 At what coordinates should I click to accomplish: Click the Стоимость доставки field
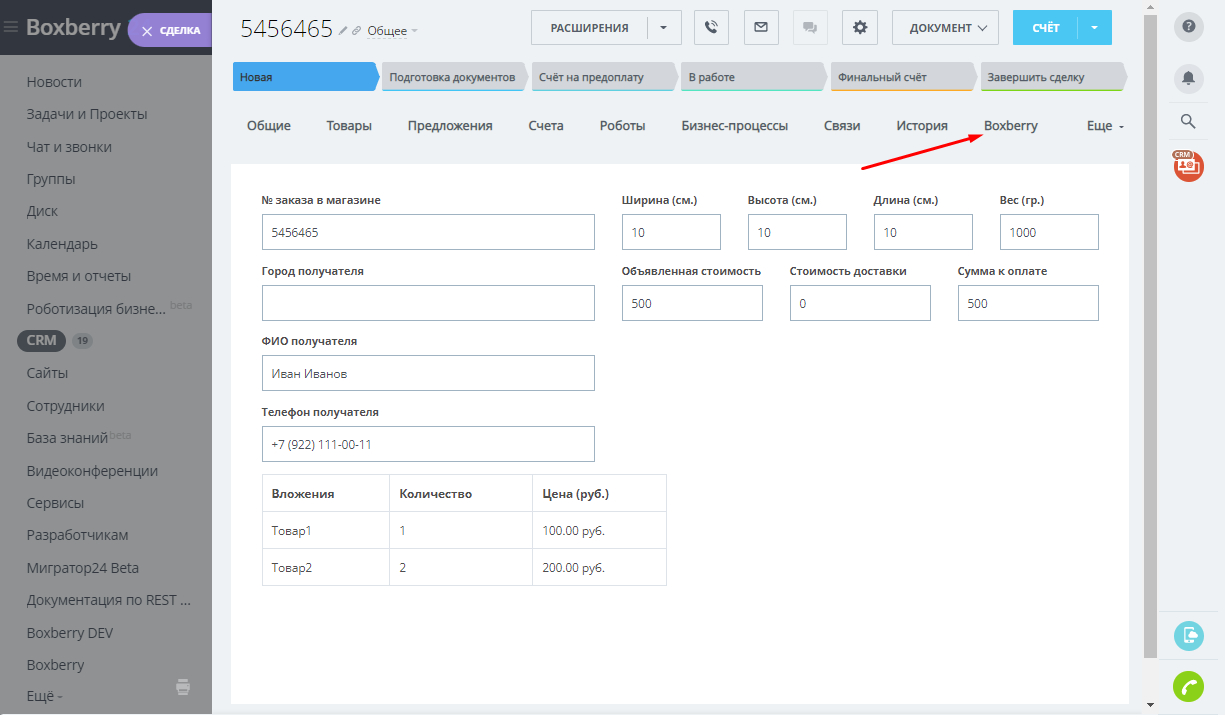860,303
